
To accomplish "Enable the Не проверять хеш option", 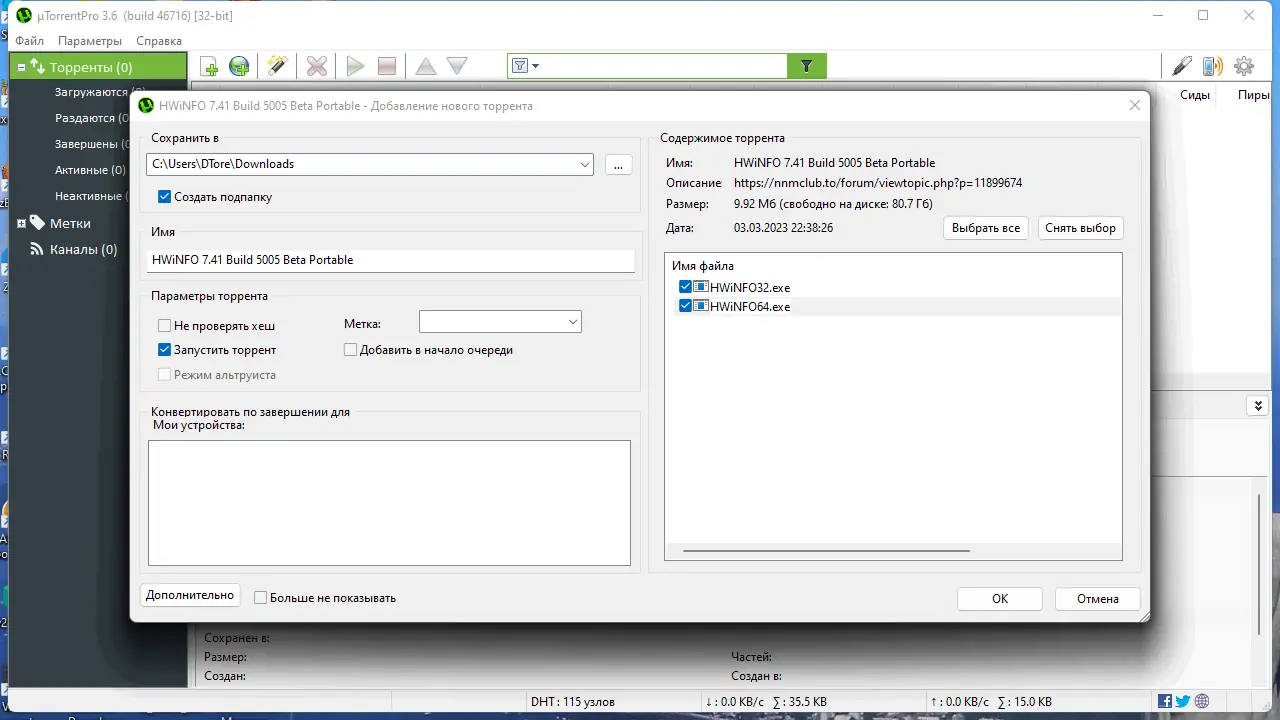I will click(x=164, y=325).
